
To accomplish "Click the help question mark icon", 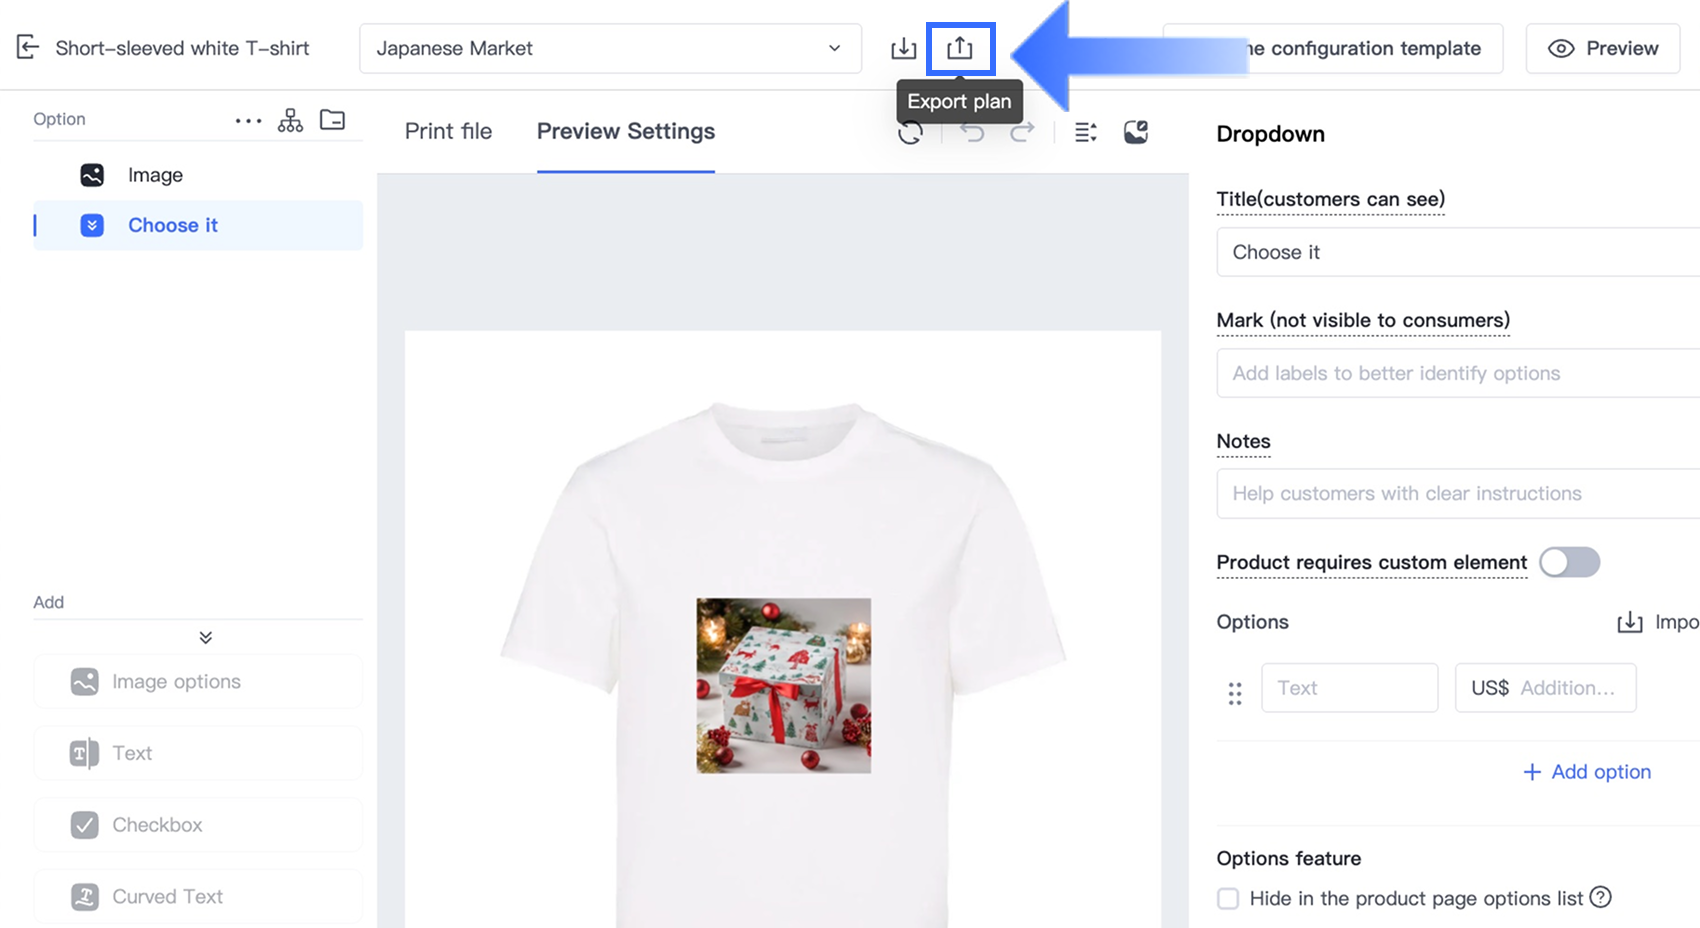I will [x=1600, y=897].
